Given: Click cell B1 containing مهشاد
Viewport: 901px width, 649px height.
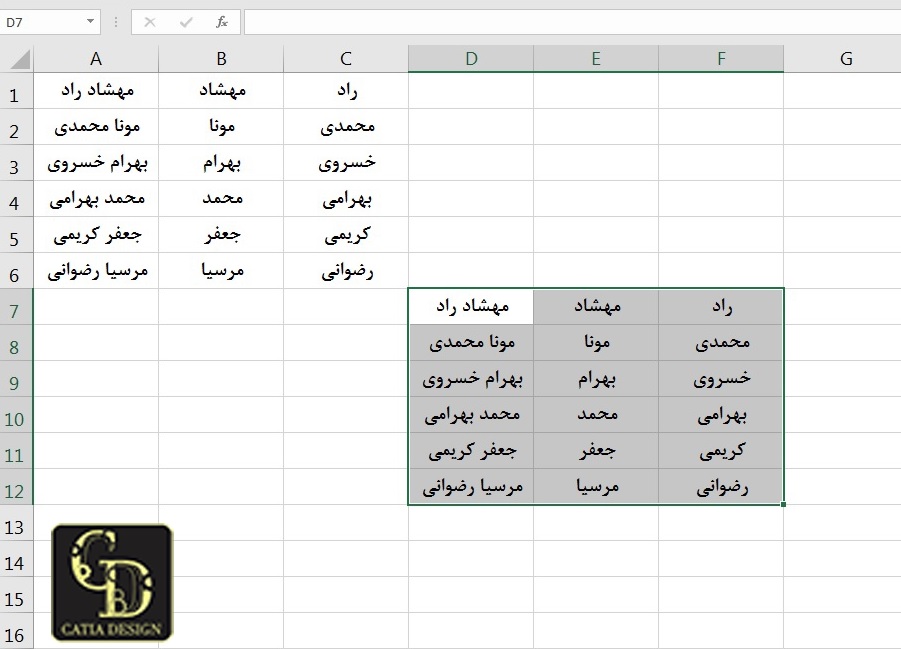Looking at the screenshot, I should point(221,91).
